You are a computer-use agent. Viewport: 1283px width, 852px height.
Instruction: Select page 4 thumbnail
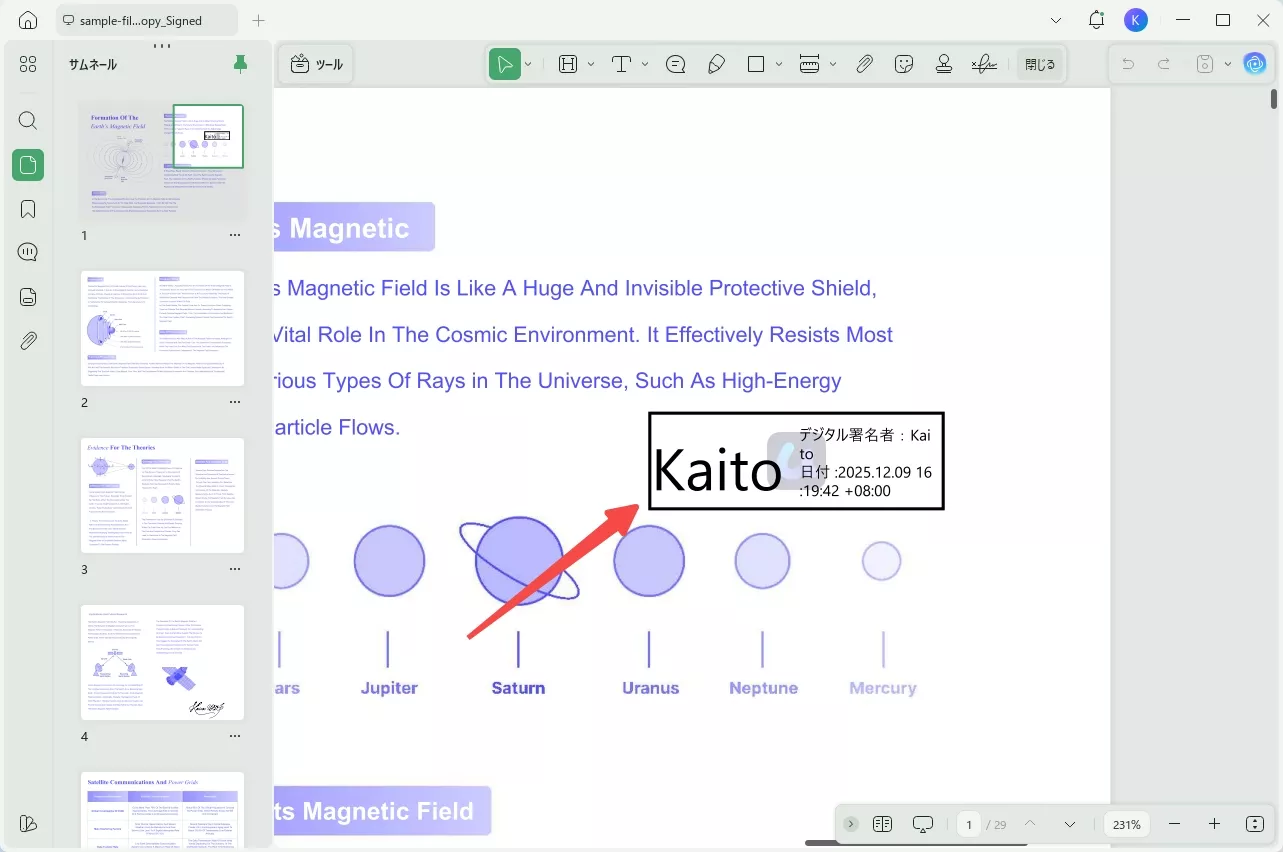162,662
